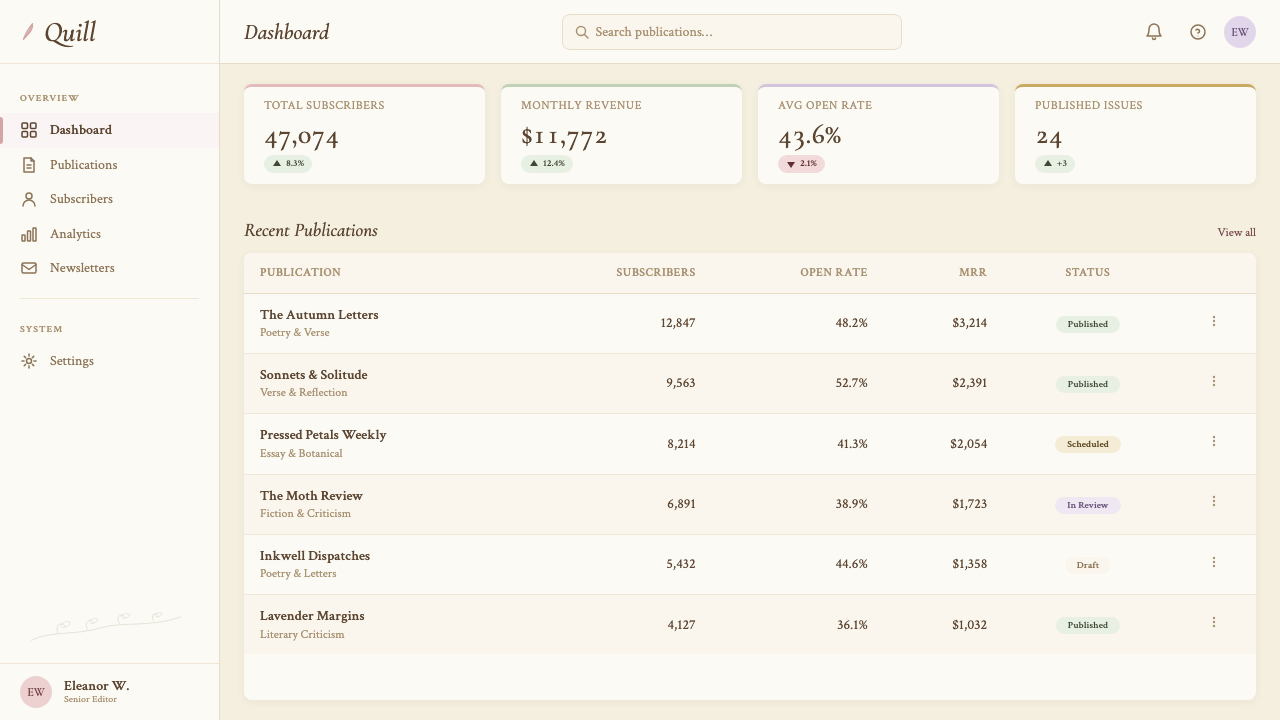The width and height of the screenshot is (1280, 720).
Task: Click the $1,032 MRR value
Action: (x=969, y=625)
